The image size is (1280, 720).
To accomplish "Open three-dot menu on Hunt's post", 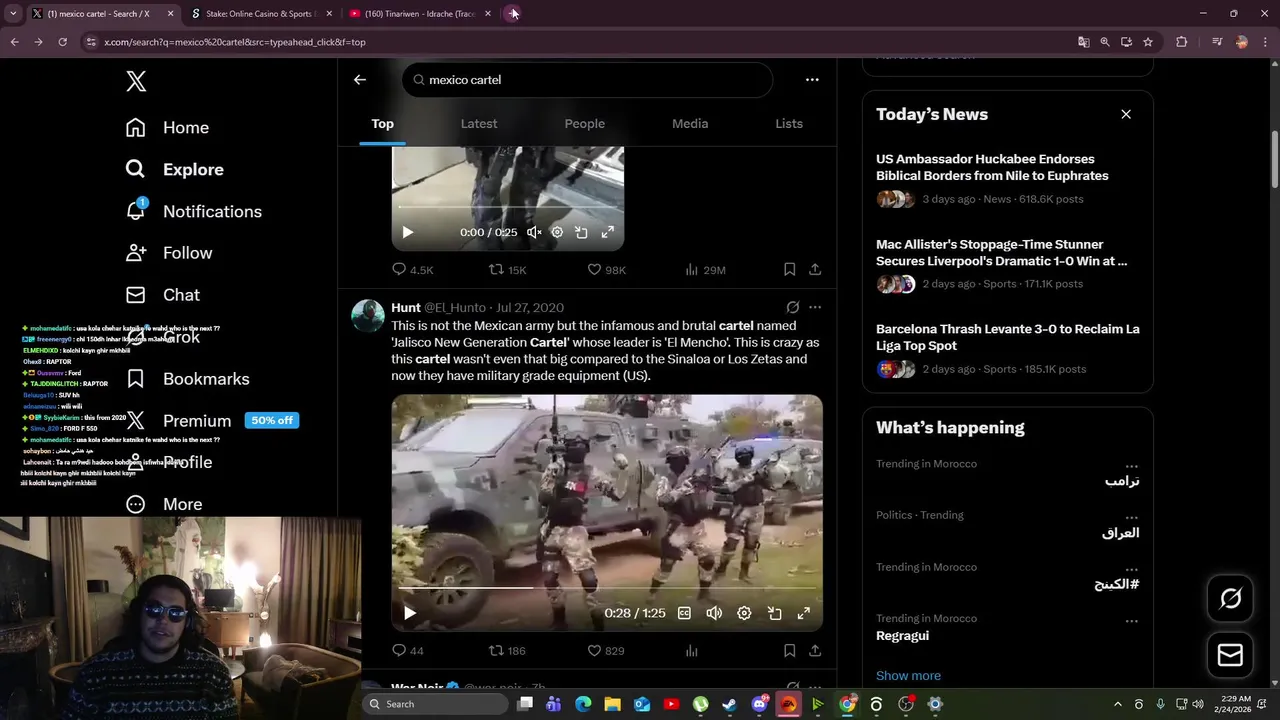I will pos(815,307).
